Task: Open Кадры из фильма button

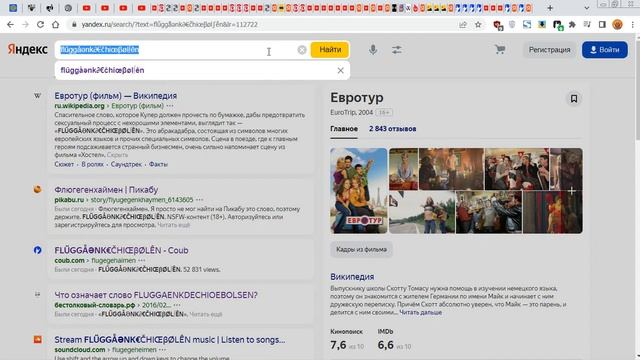Action: (361, 249)
